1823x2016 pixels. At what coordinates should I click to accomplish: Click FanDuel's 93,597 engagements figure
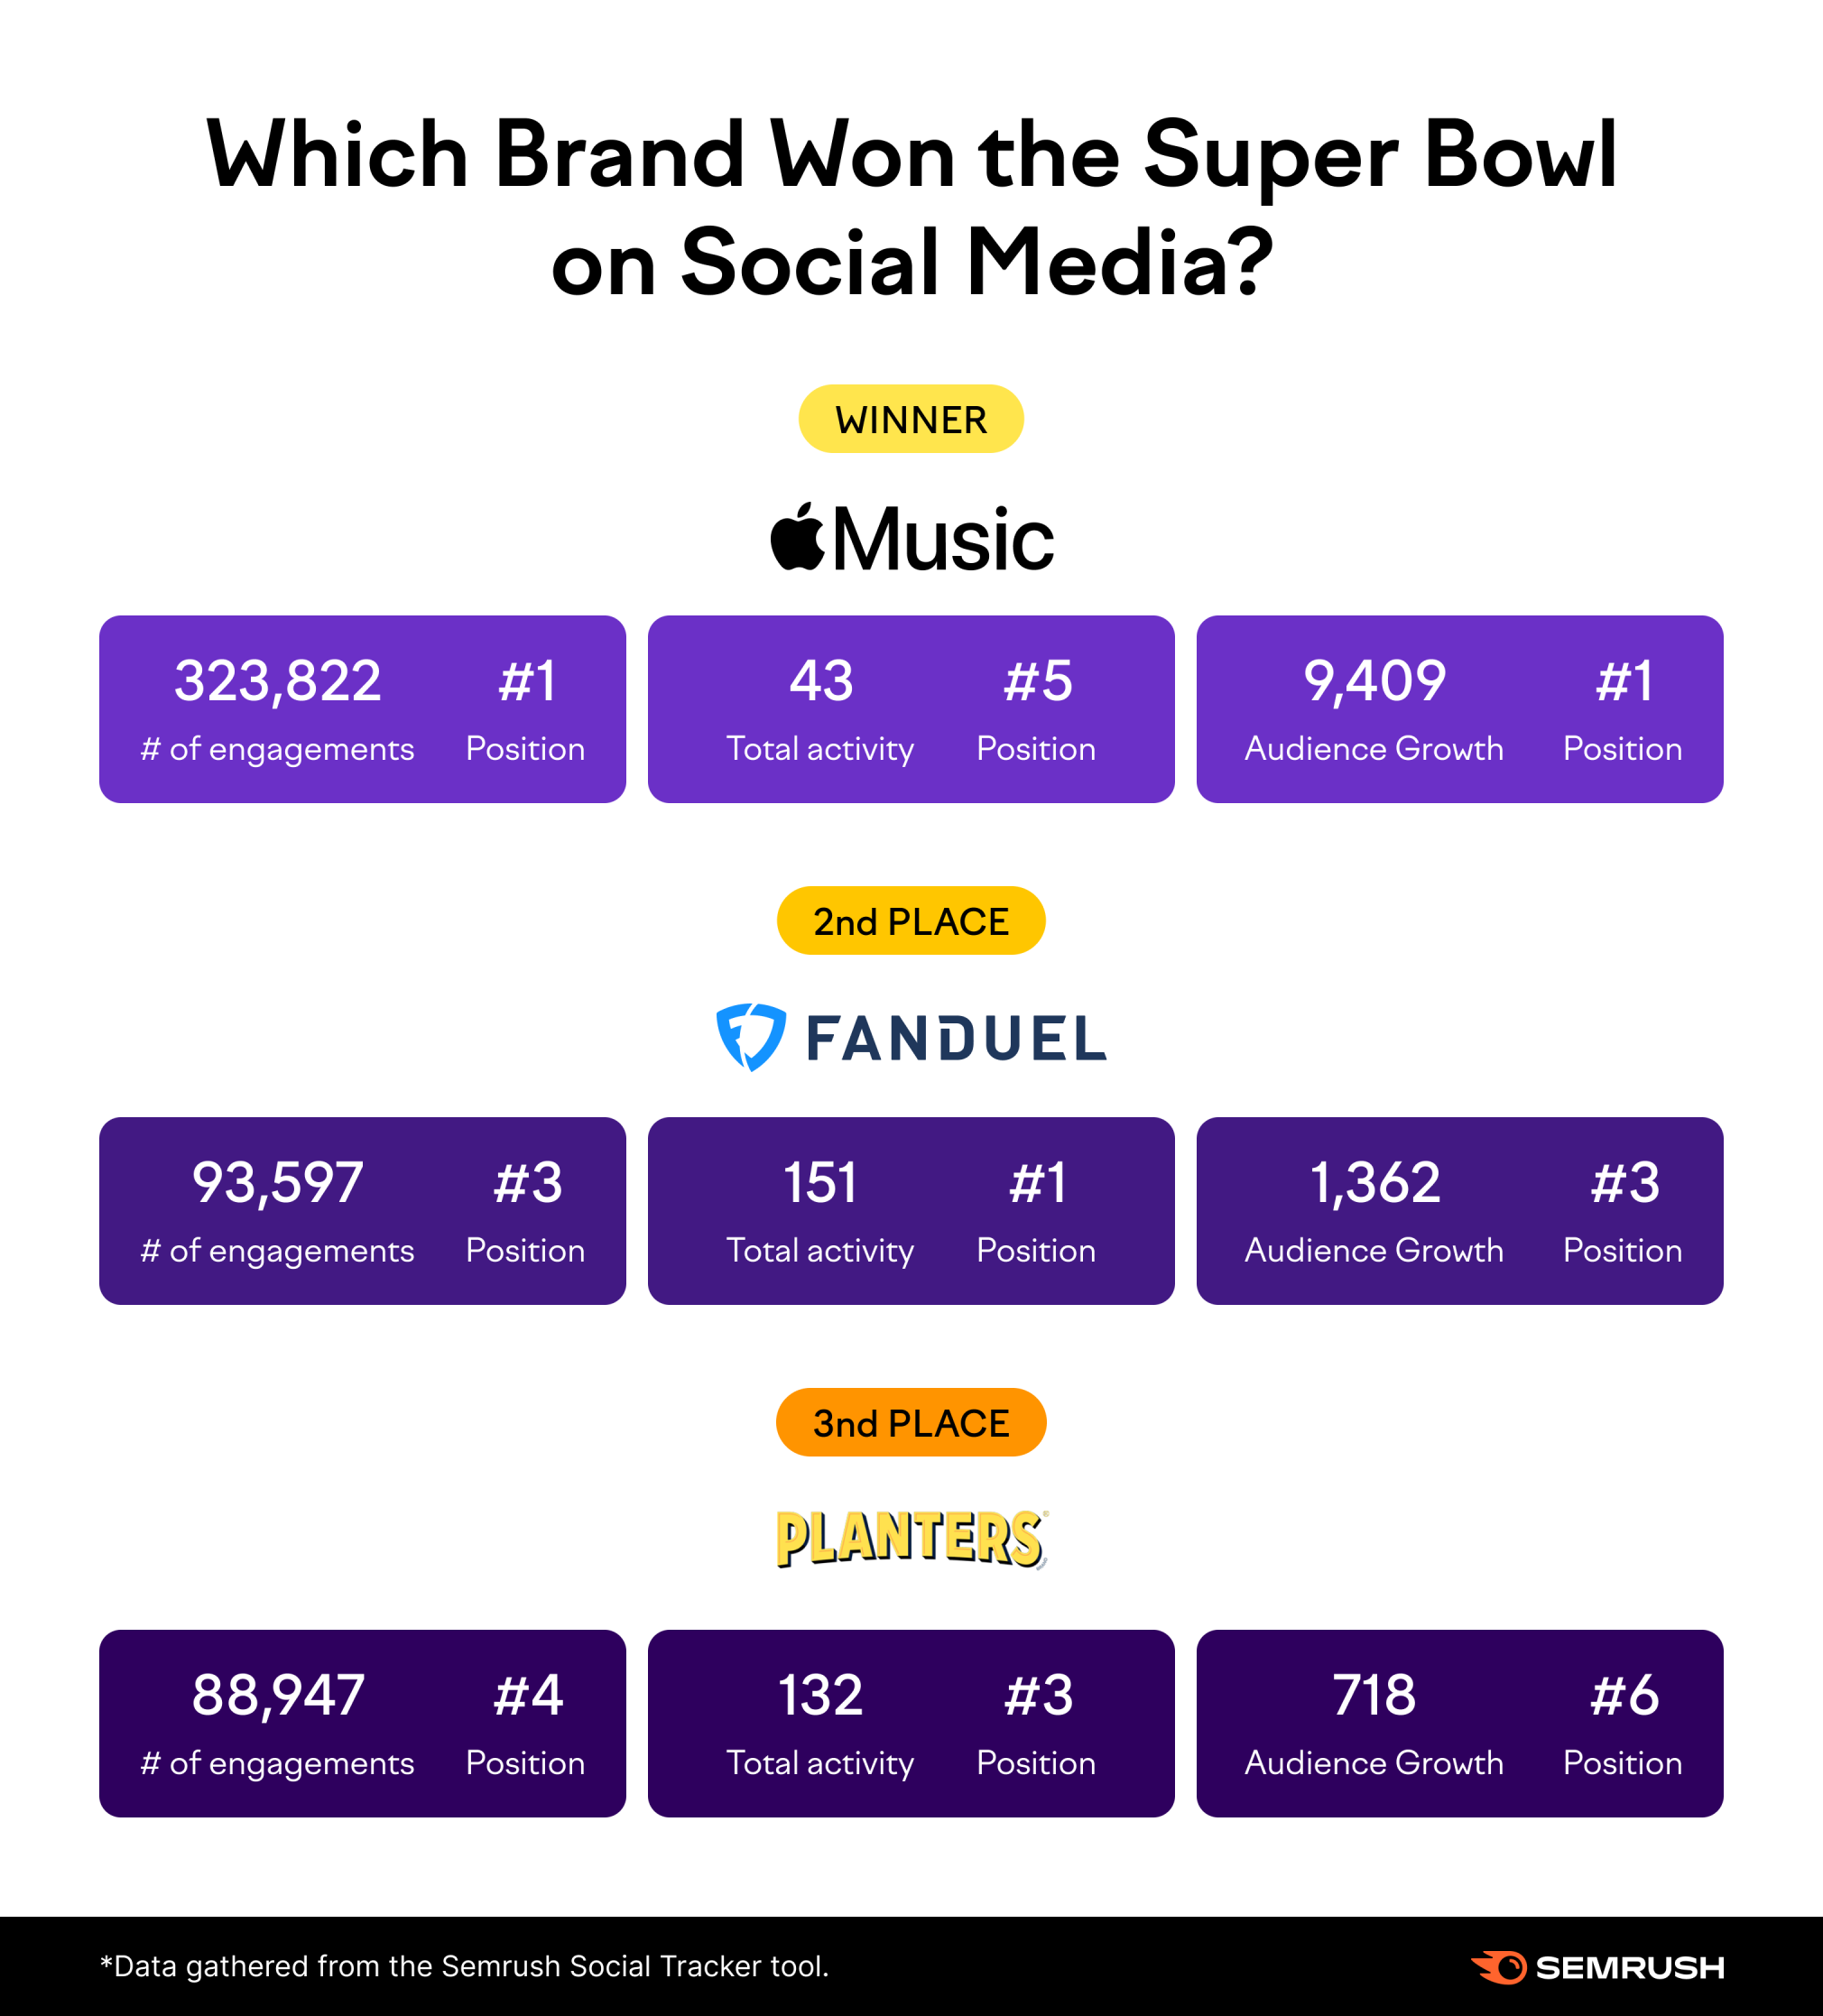click(x=278, y=1184)
